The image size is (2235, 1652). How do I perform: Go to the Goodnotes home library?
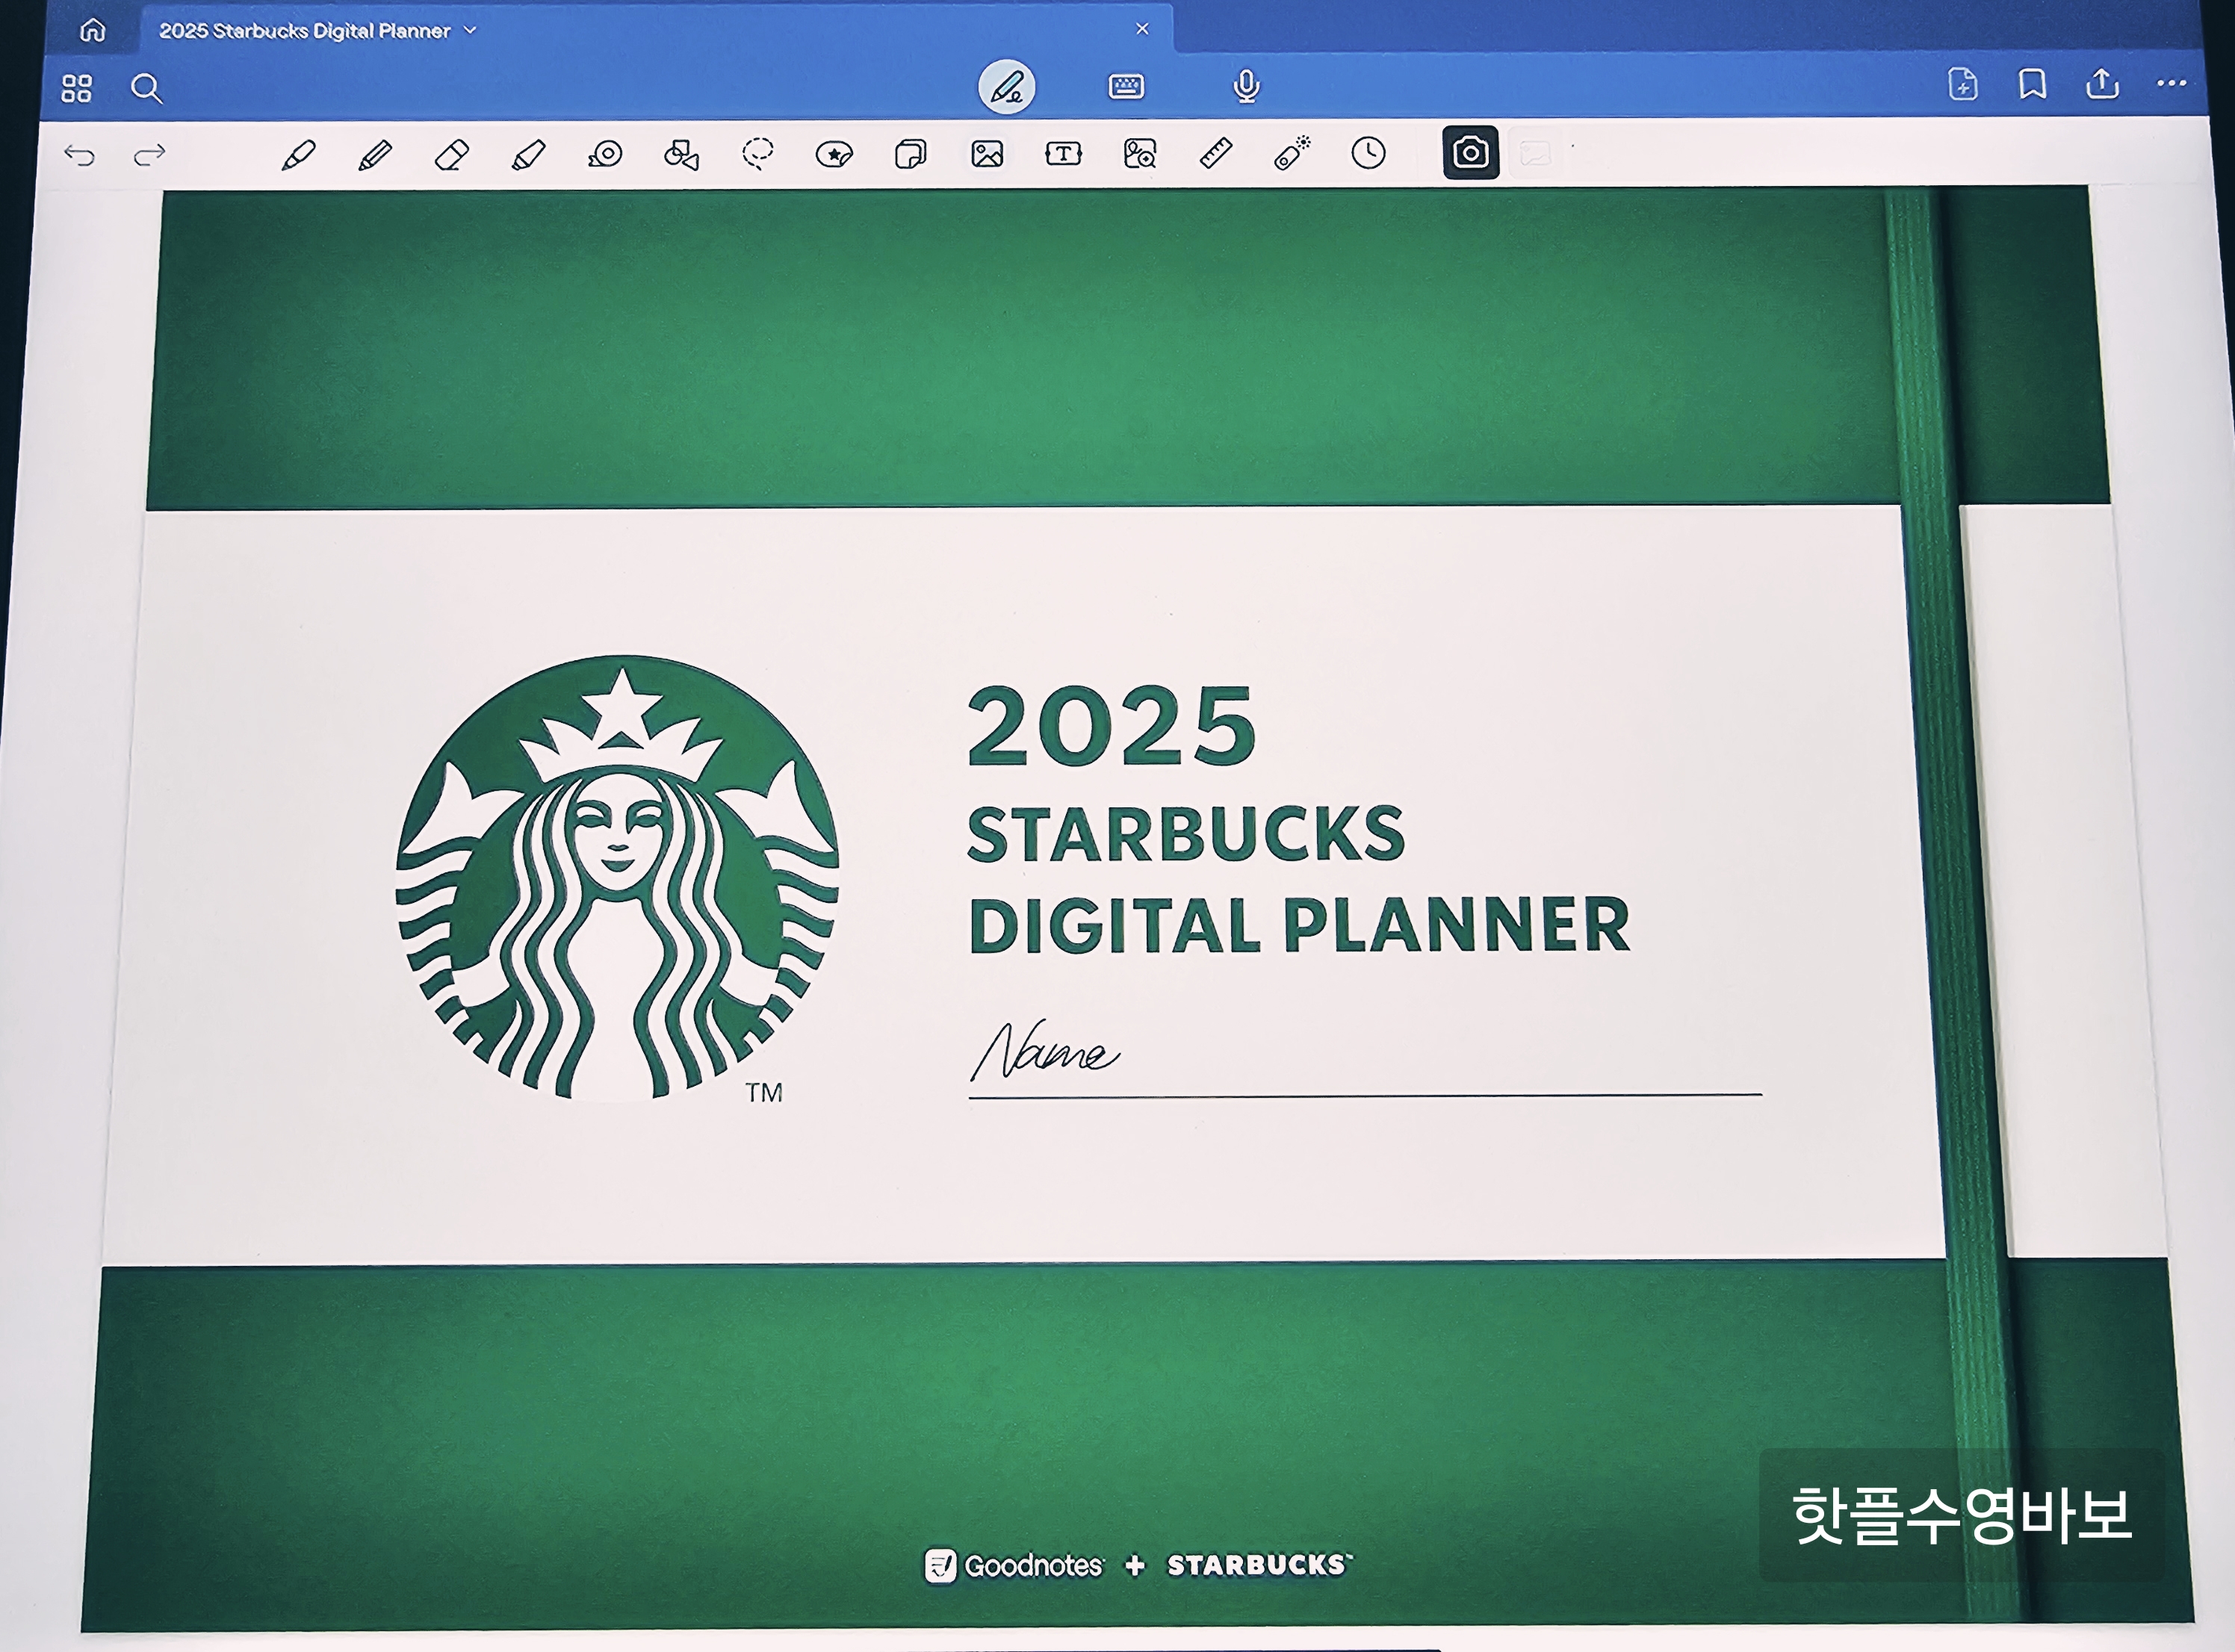(x=93, y=30)
